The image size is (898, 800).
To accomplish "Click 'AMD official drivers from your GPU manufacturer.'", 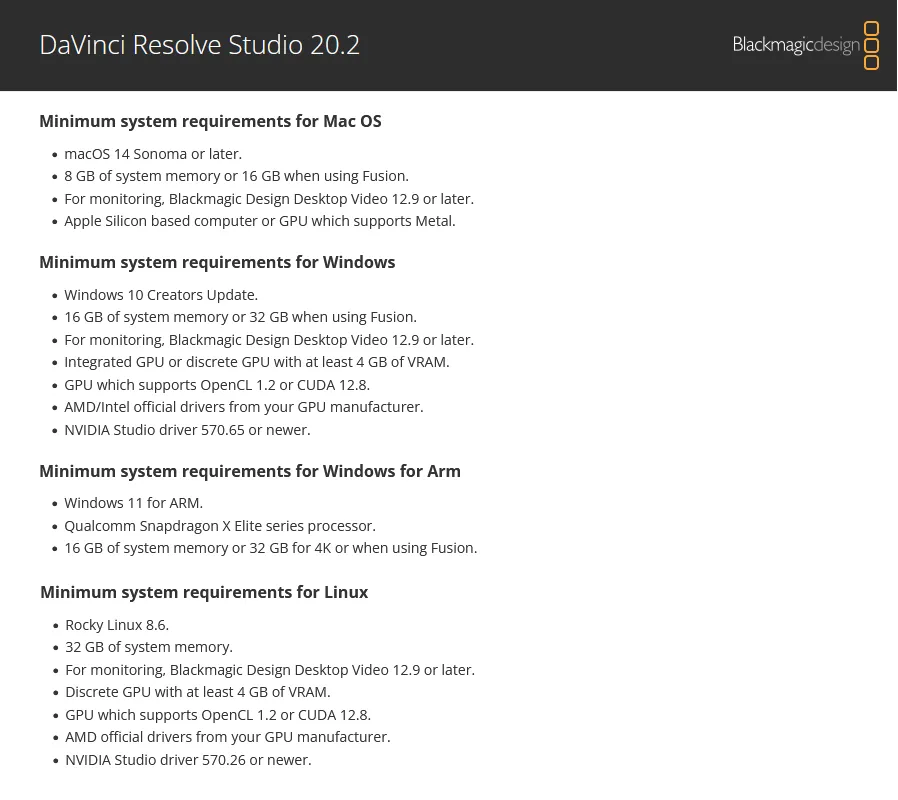I will [x=228, y=737].
